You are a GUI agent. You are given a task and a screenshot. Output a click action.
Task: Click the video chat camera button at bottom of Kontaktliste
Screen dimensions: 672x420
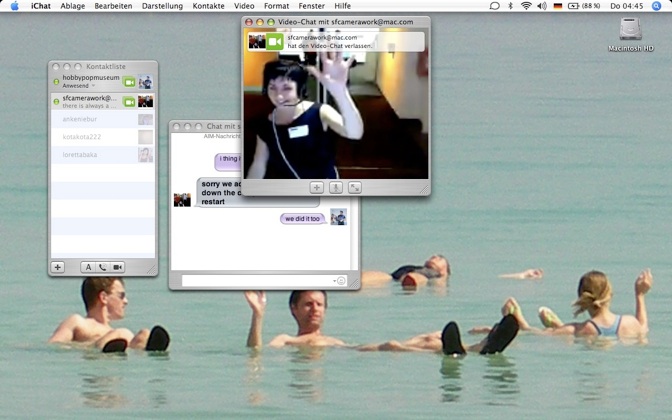(117, 267)
